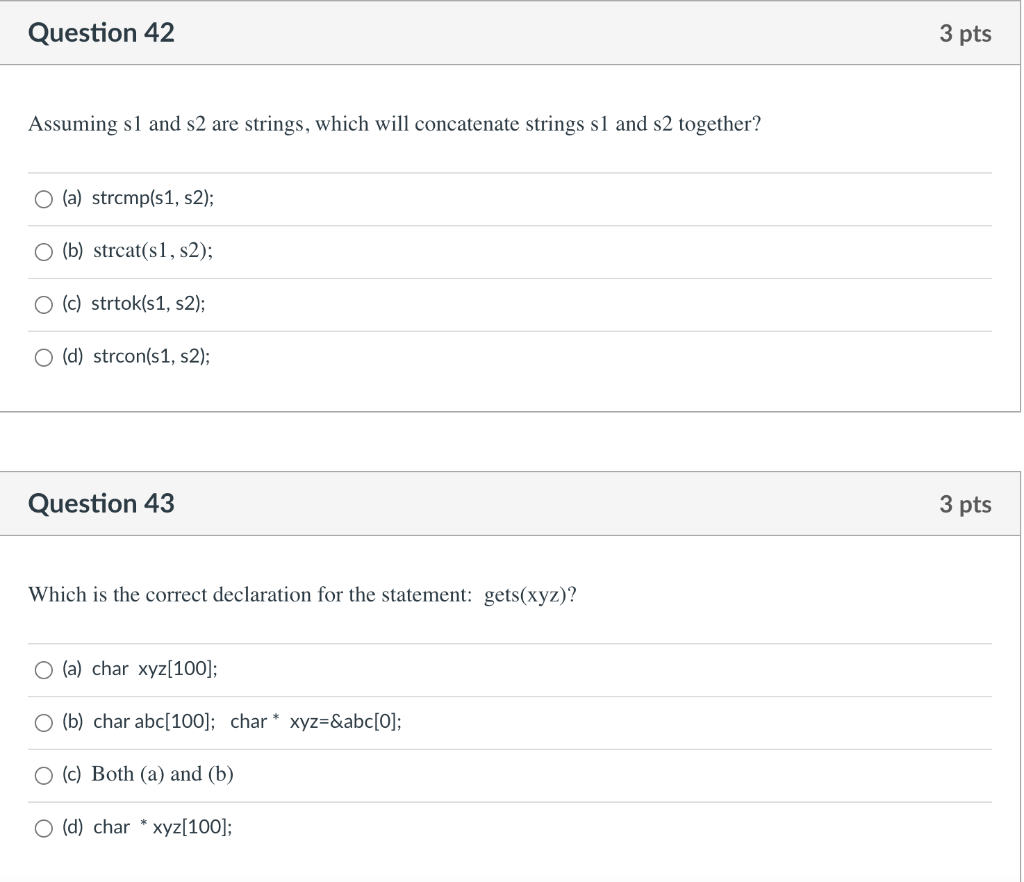1024x882 pixels.
Task: Click the concatenate strings question text
Action: coord(394,124)
